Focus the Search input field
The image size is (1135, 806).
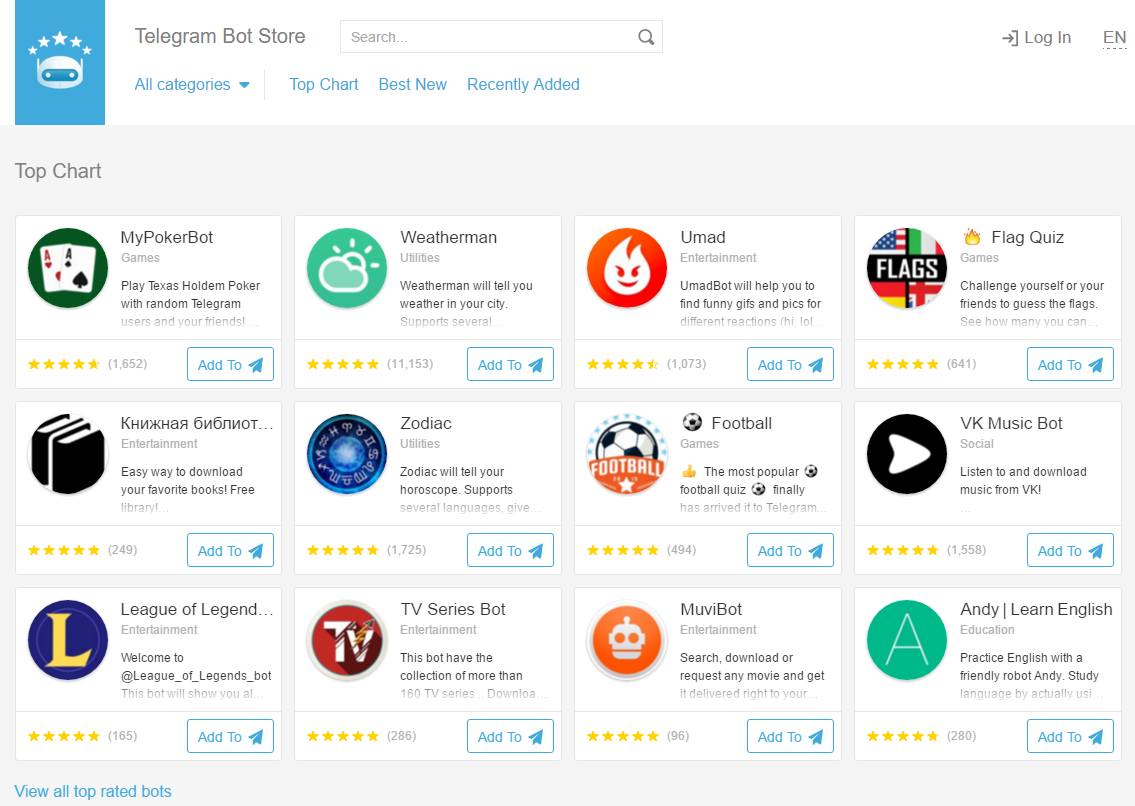click(501, 37)
